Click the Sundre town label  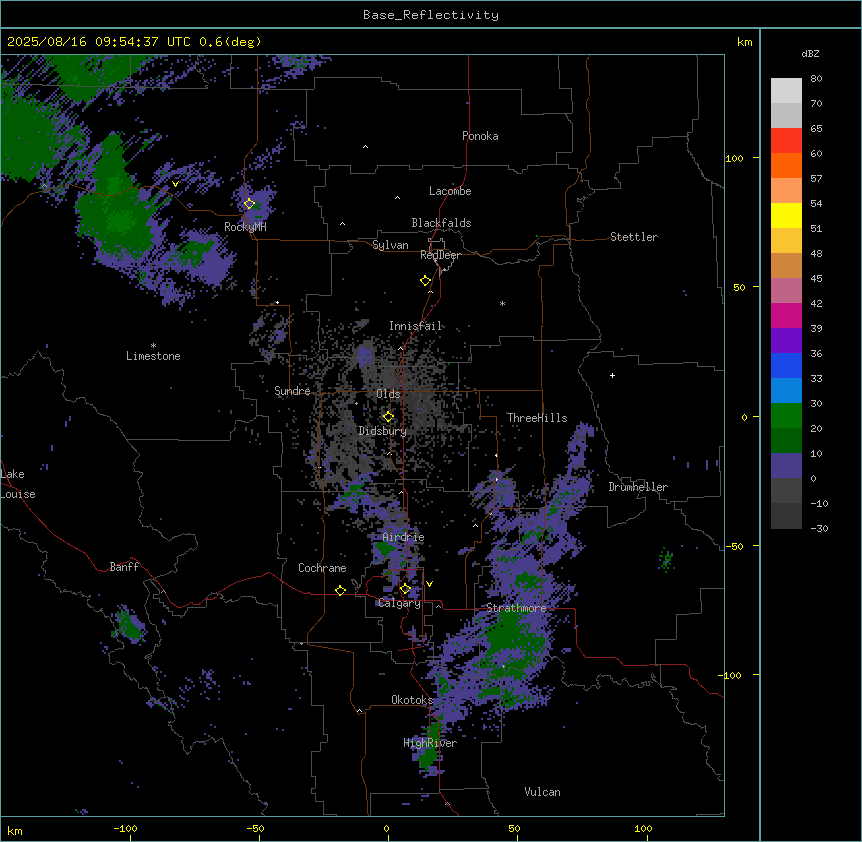pos(292,391)
